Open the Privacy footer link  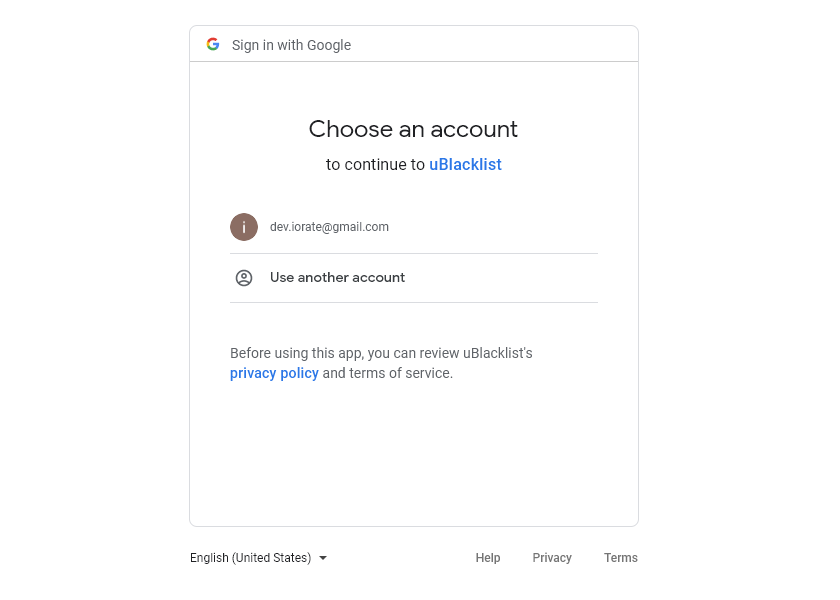point(552,558)
